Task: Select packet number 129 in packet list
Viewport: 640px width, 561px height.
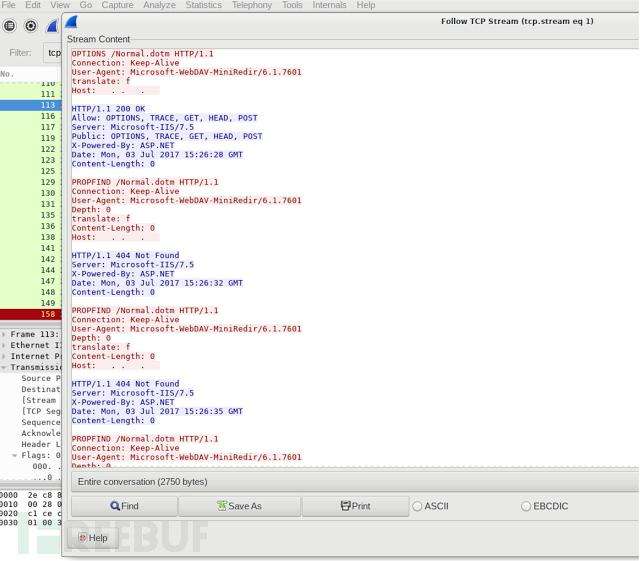Action: coord(31,182)
